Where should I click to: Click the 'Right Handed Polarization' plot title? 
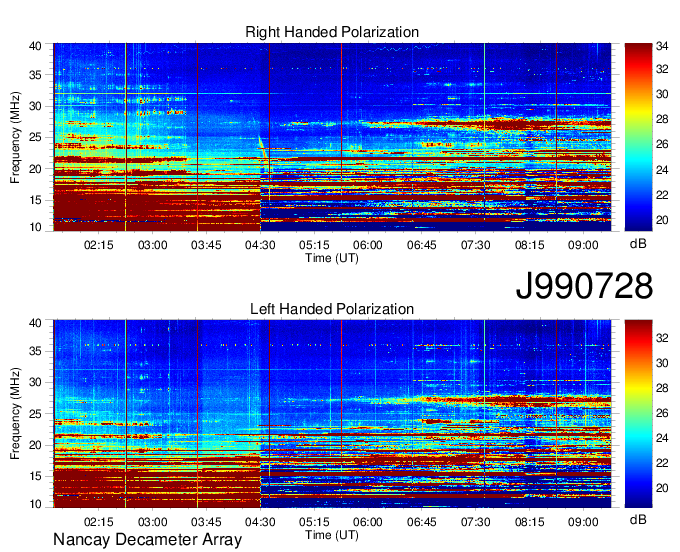332,32
